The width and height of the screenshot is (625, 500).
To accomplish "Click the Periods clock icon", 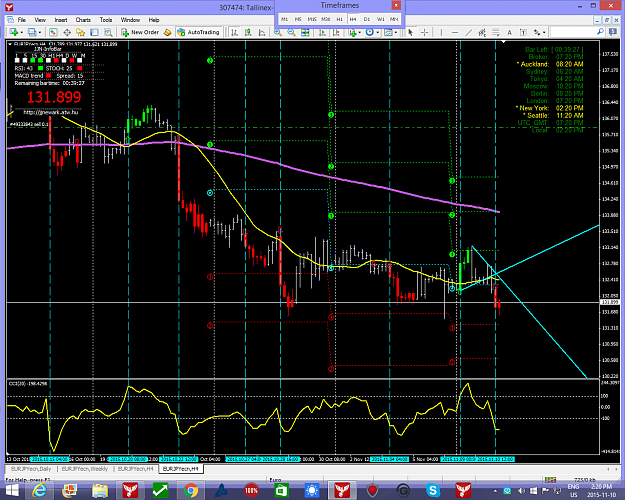I will click(x=369, y=32).
